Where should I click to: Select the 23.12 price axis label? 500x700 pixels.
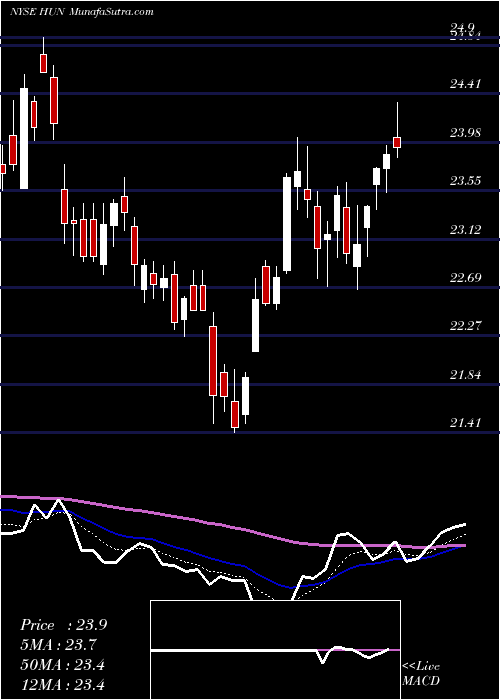tap(465, 229)
